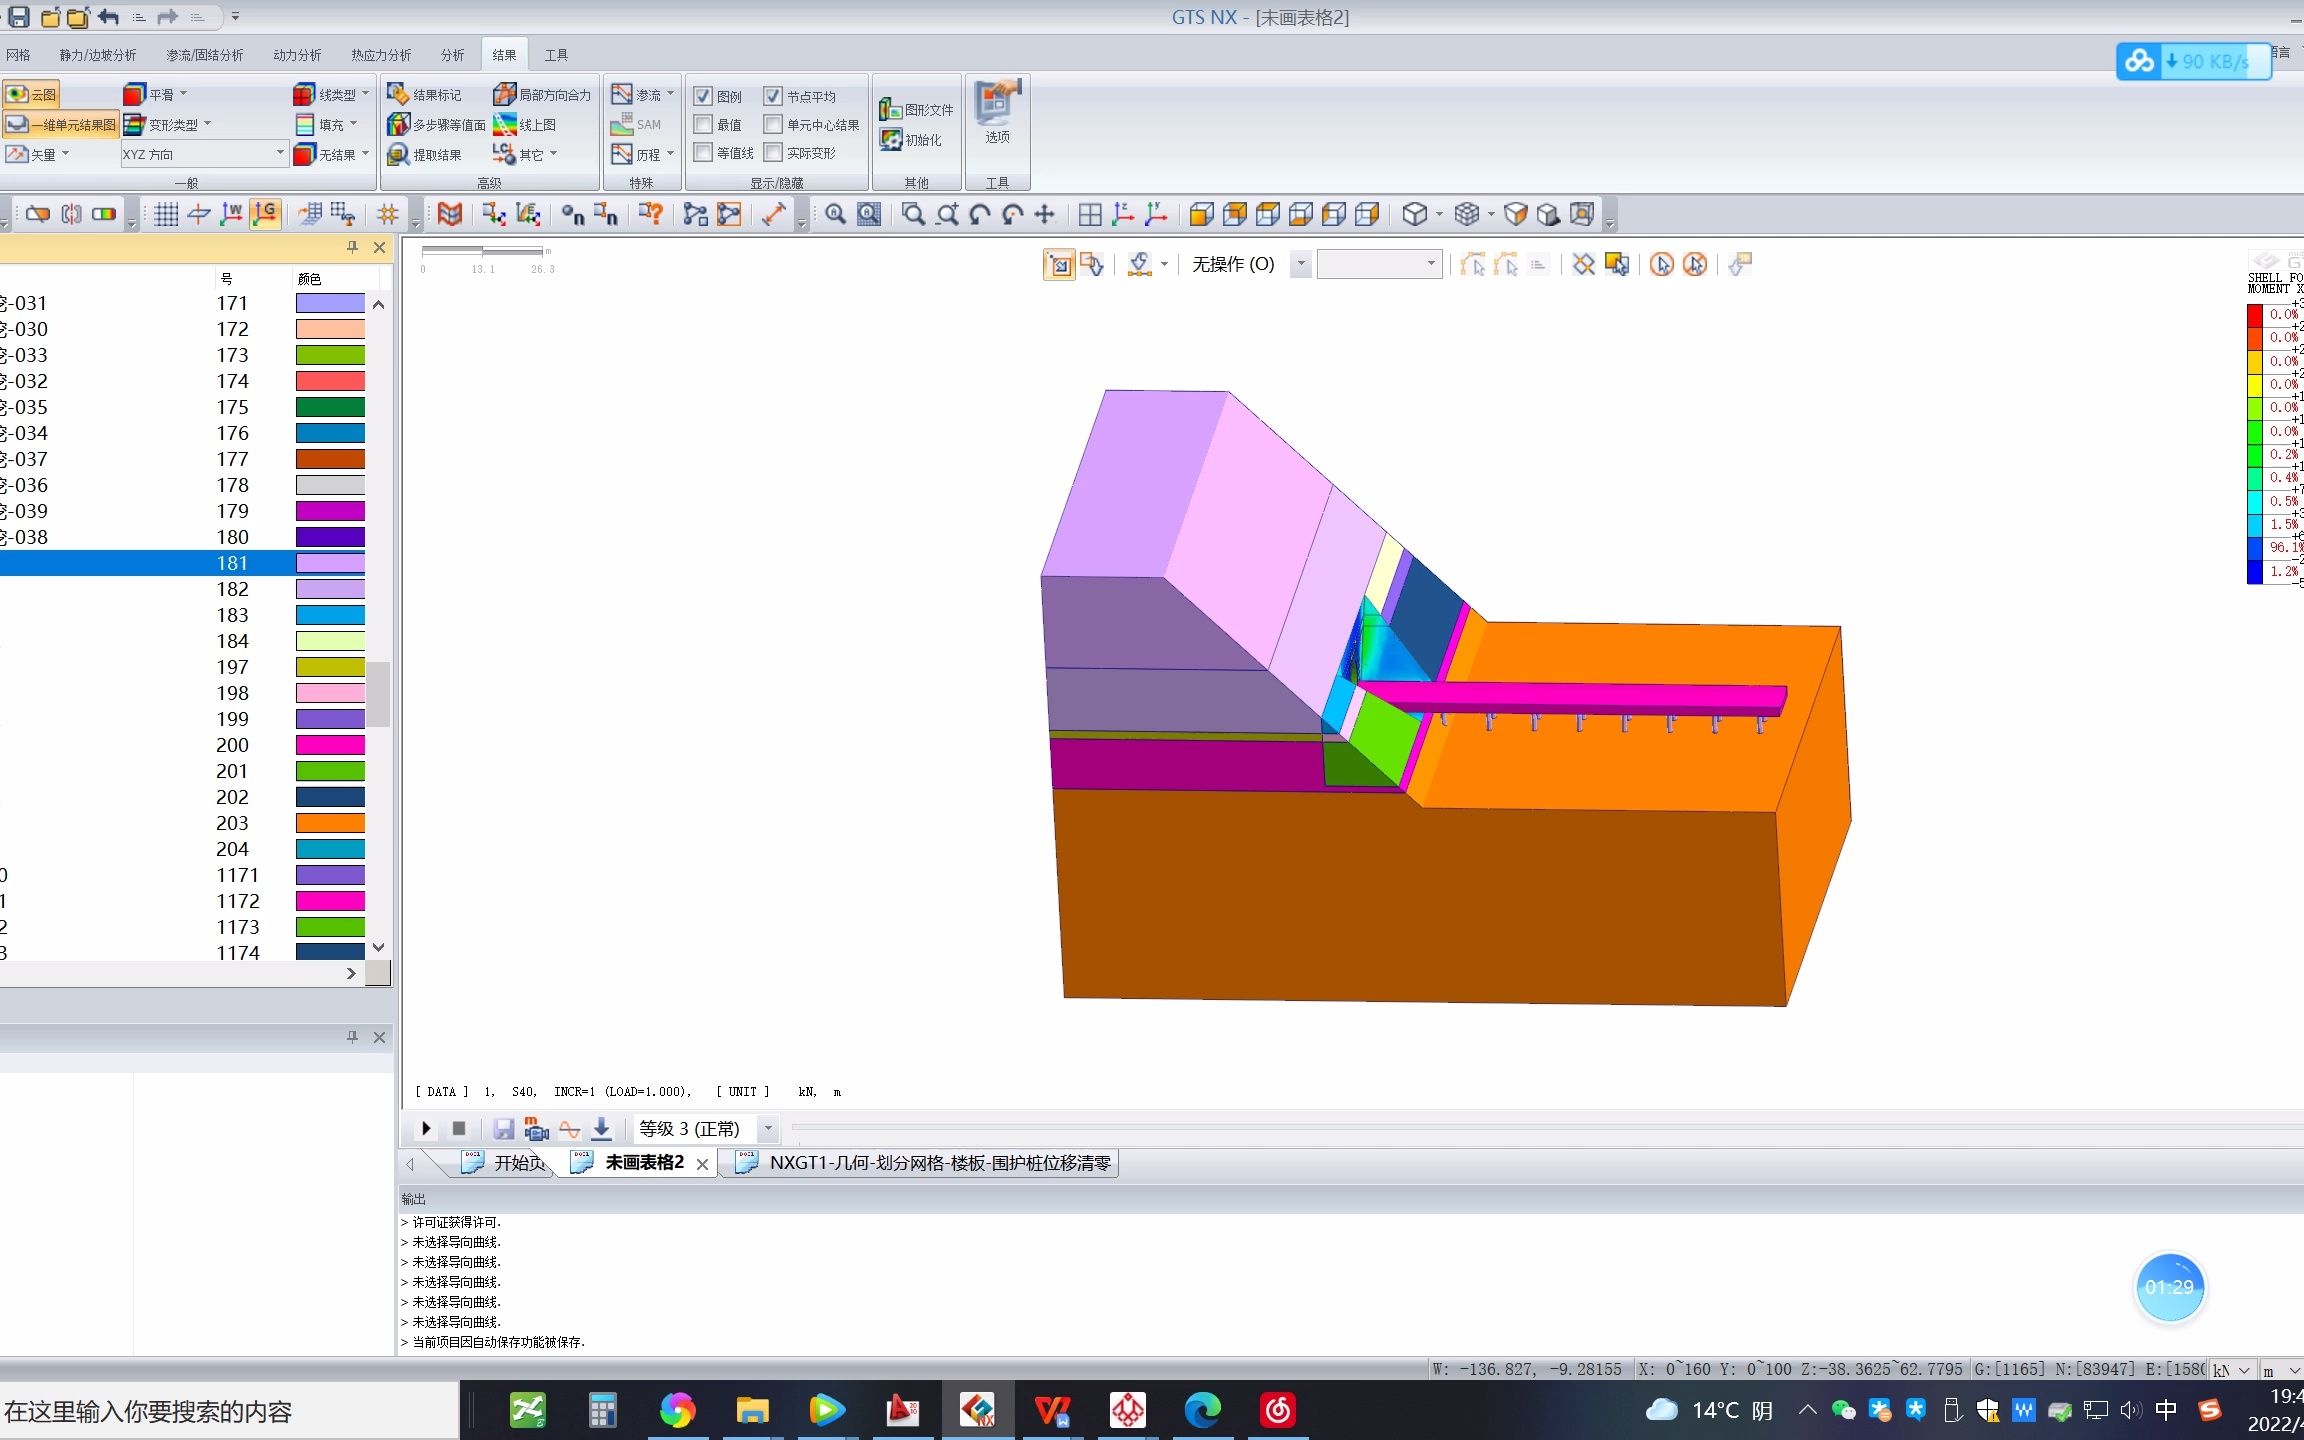The image size is (2304, 1440).
Task: Select the row numbered 200 in list
Action: click(x=182, y=745)
